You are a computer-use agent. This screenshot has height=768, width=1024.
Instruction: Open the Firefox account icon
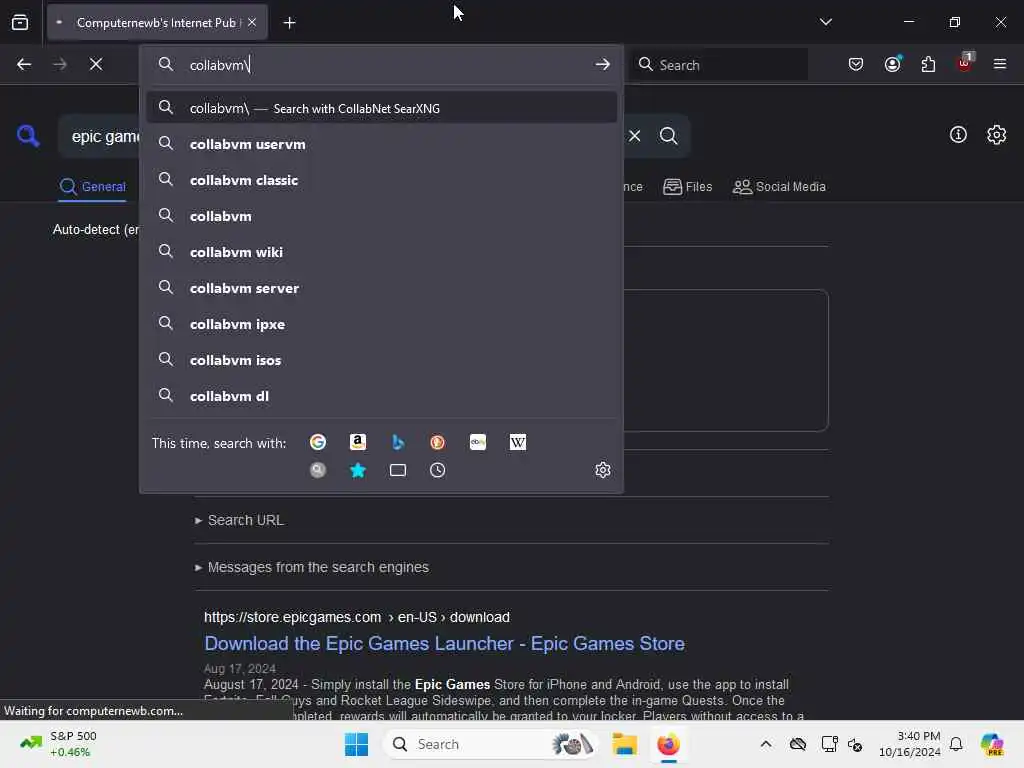(892, 64)
